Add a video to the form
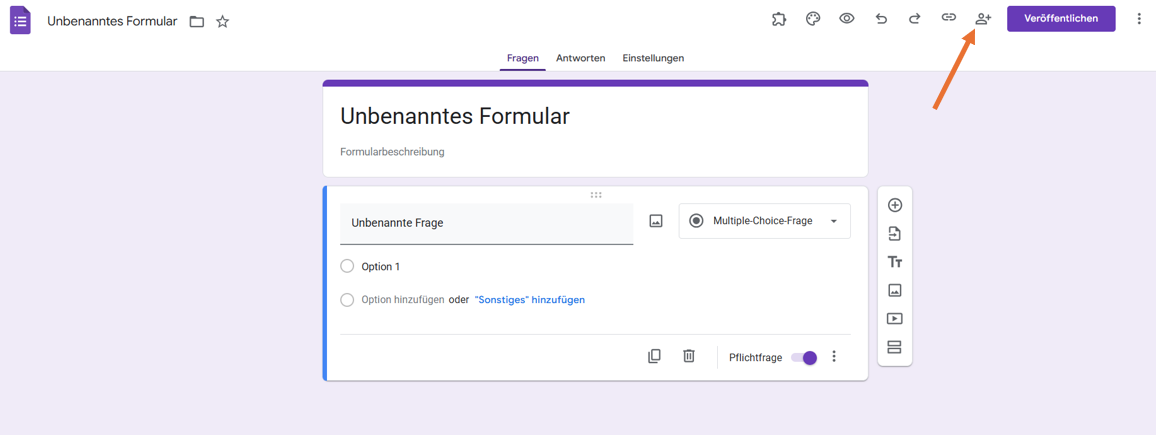Image resolution: width=1156 pixels, height=439 pixels. tap(895, 319)
